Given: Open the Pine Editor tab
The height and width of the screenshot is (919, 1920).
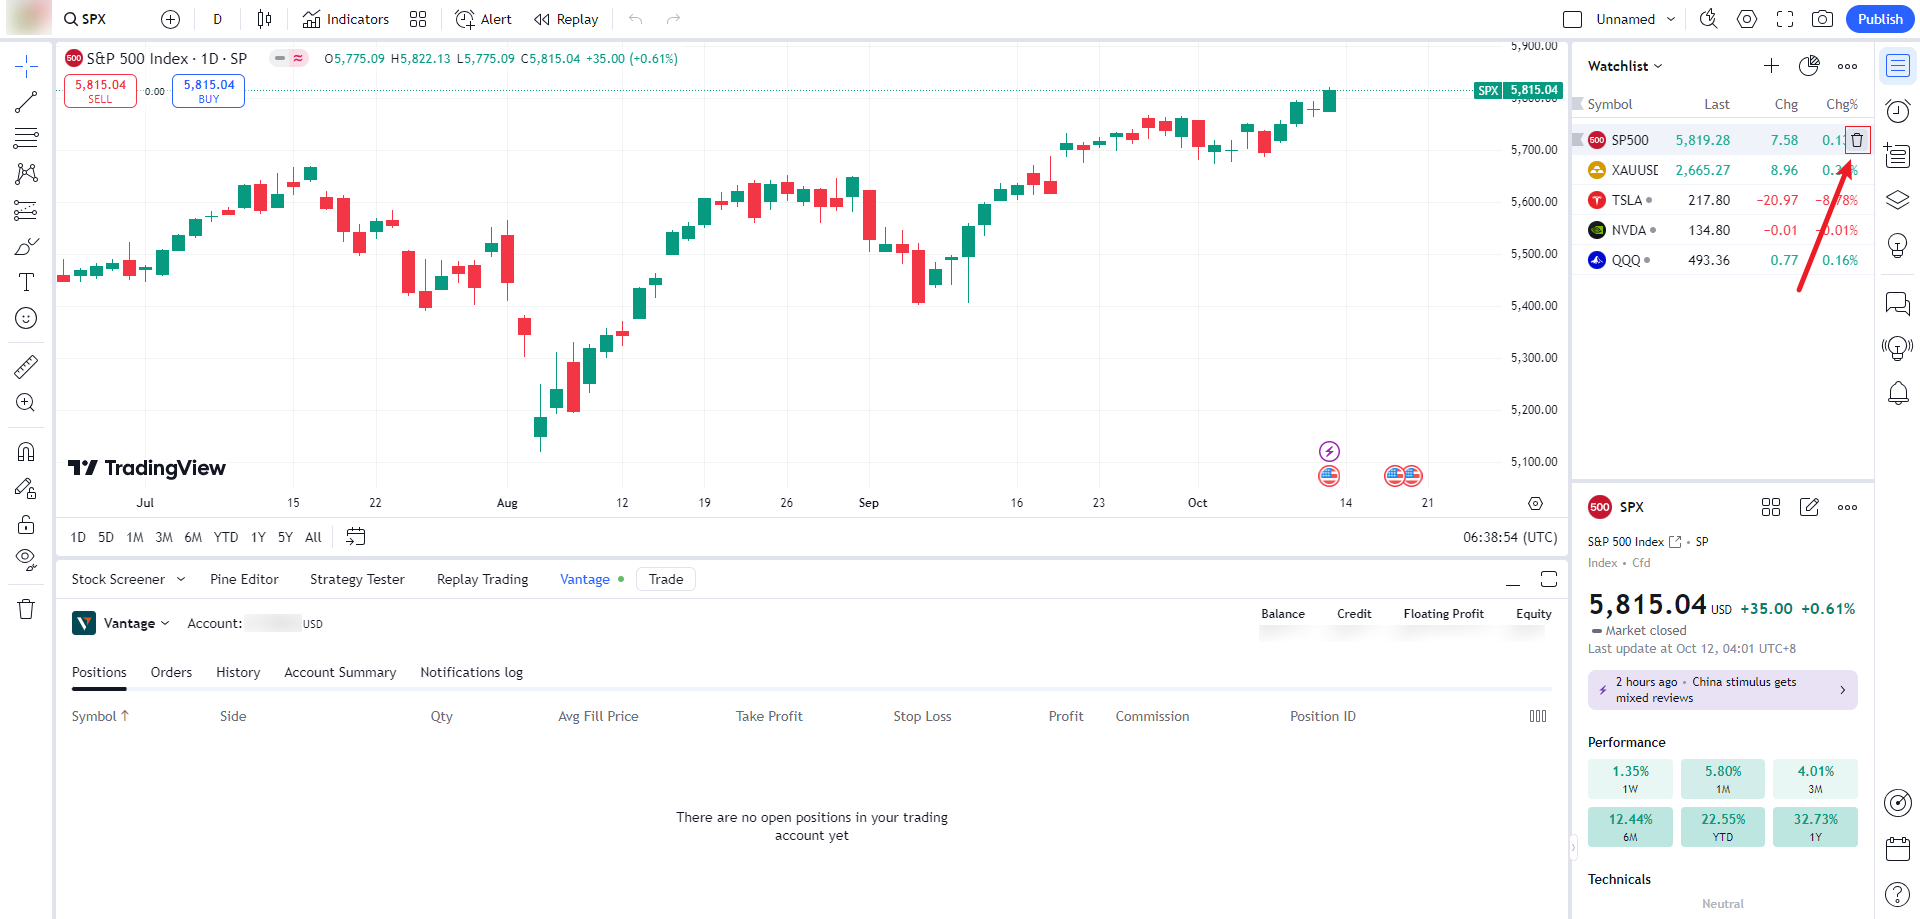Looking at the screenshot, I should 244,579.
